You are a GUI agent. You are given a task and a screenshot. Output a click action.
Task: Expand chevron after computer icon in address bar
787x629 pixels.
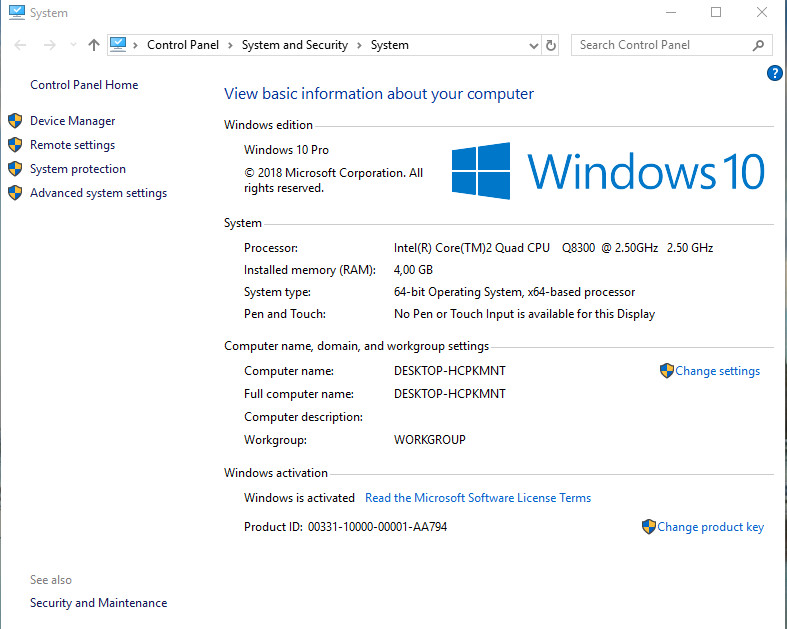pyautogui.click(x=135, y=46)
